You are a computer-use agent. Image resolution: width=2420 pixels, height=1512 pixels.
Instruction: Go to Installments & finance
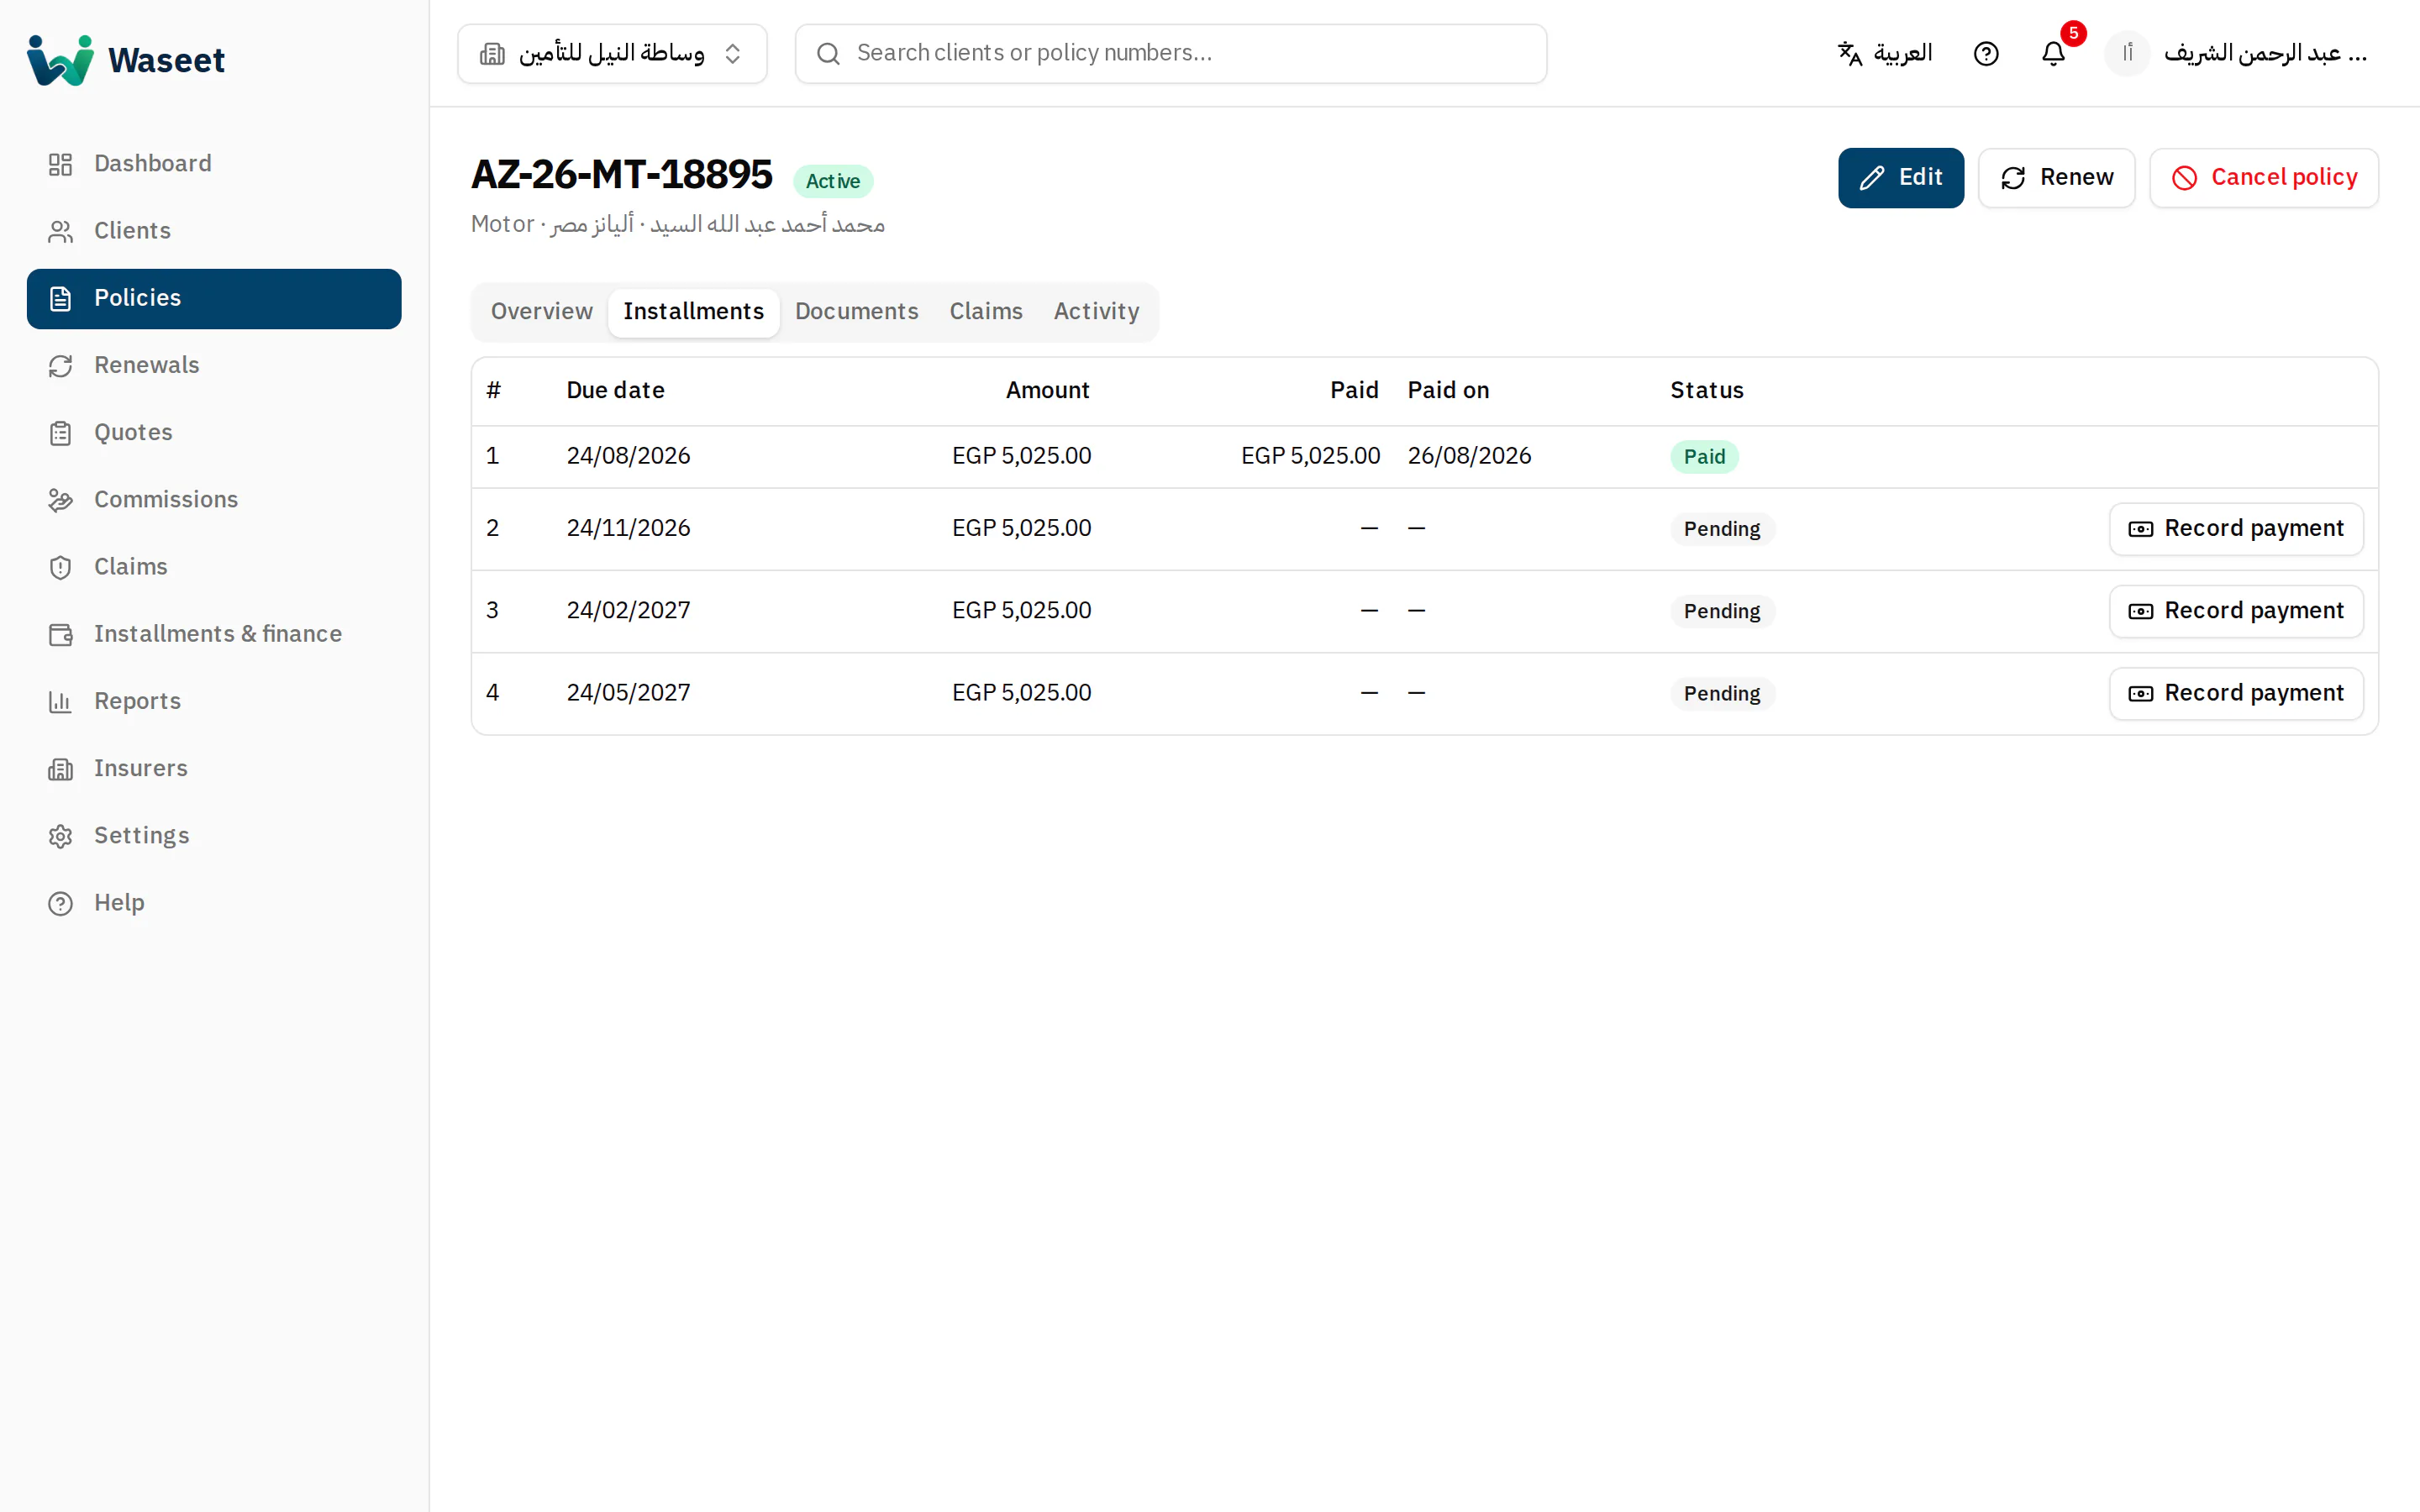point(214,633)
